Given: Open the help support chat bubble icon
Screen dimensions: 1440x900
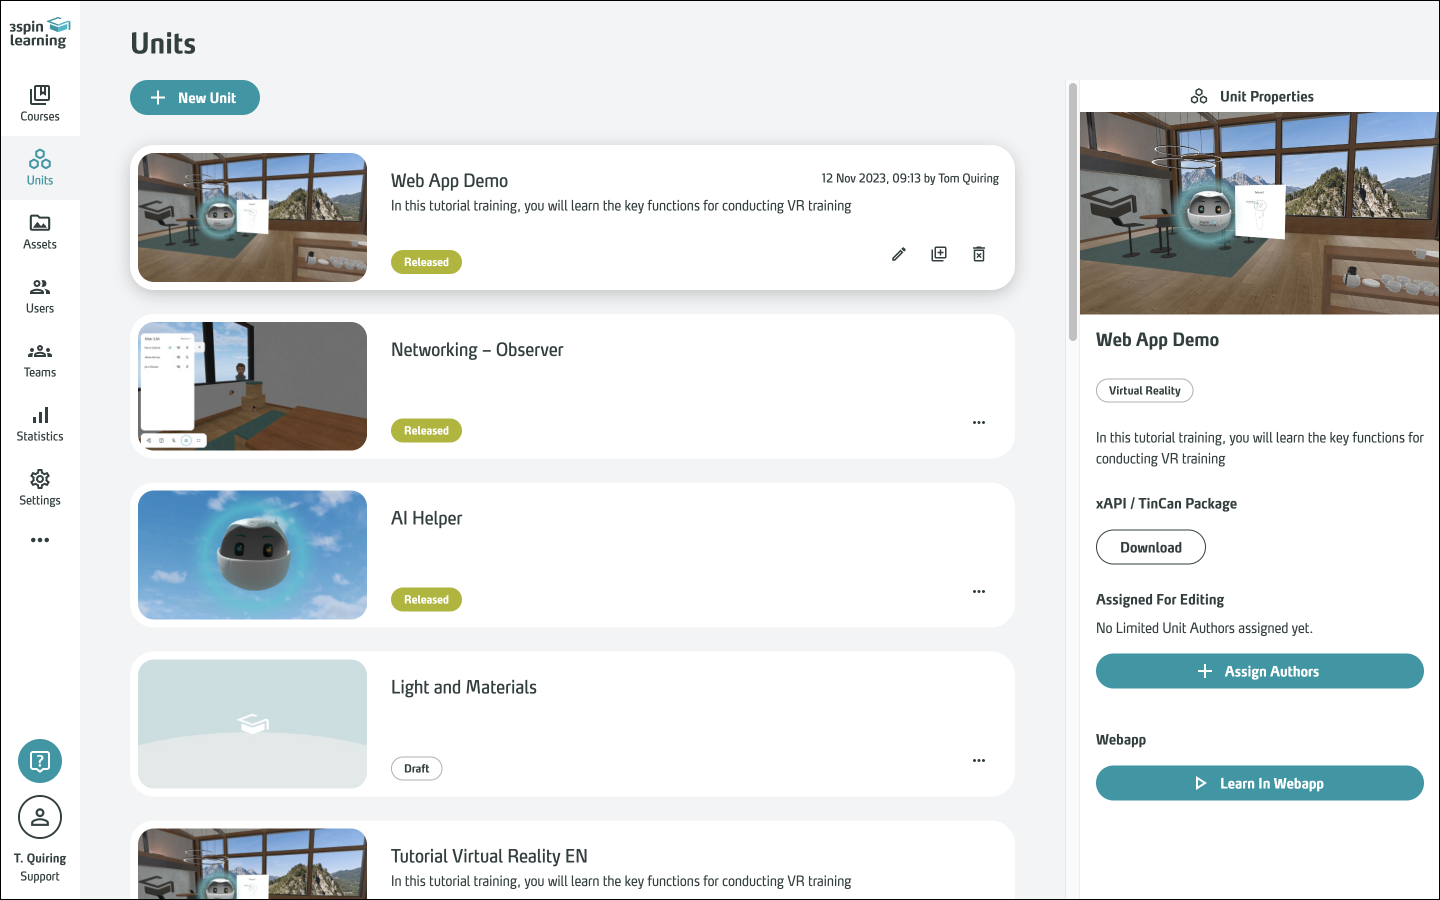Looking at the screenshot, I should click(40, 761).
